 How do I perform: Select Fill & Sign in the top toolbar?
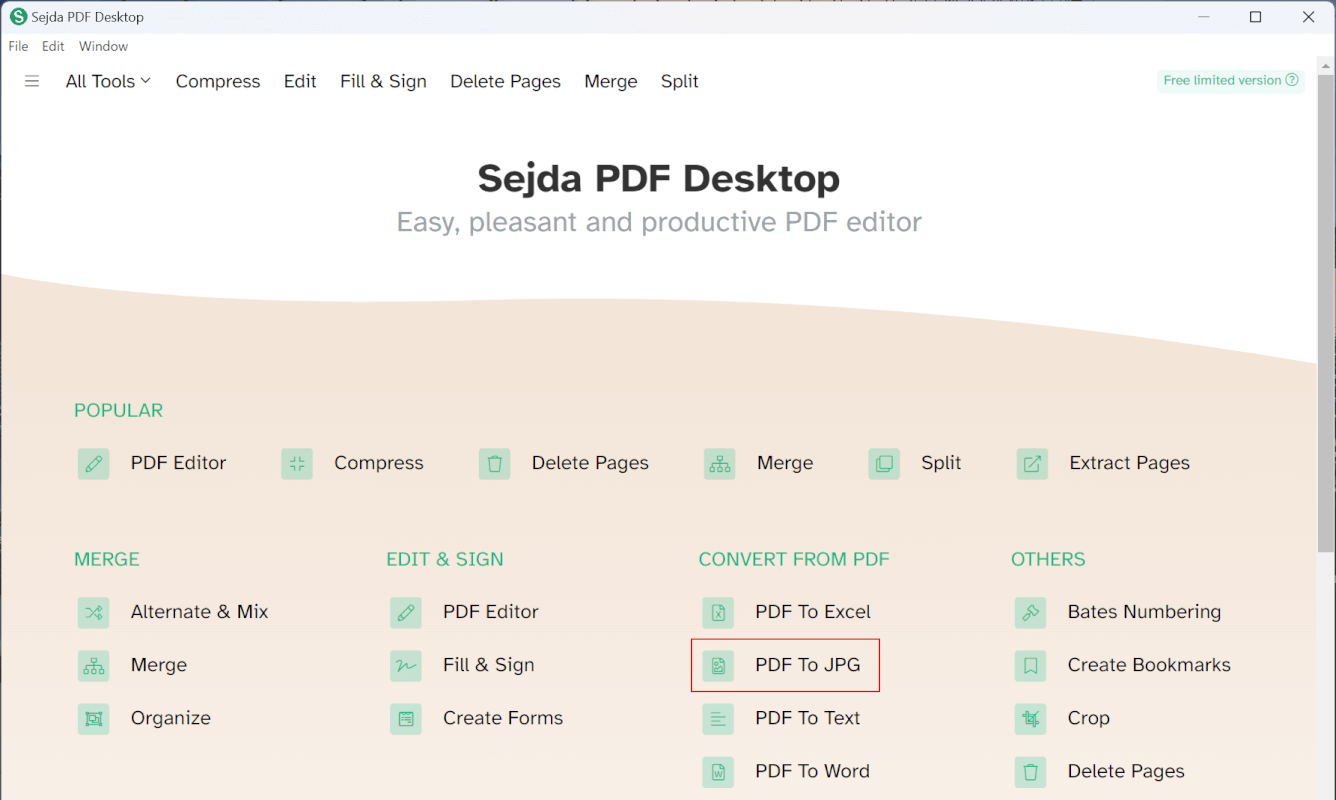point(383,82)
